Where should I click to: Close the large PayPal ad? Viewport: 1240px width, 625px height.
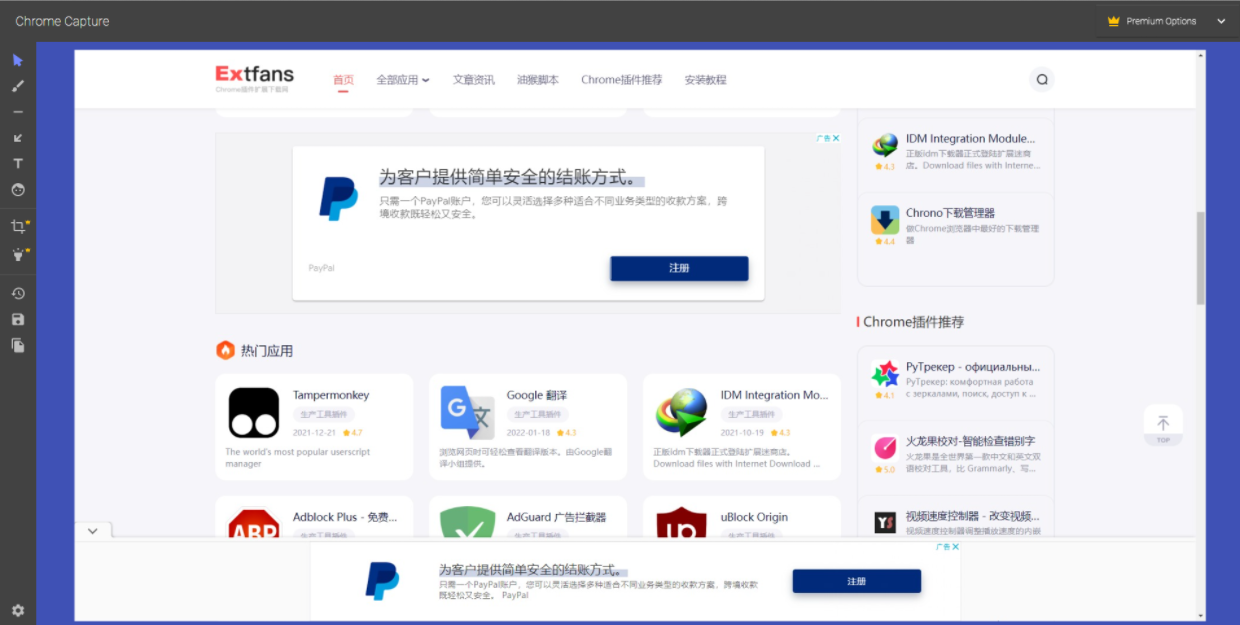(836, 138)
